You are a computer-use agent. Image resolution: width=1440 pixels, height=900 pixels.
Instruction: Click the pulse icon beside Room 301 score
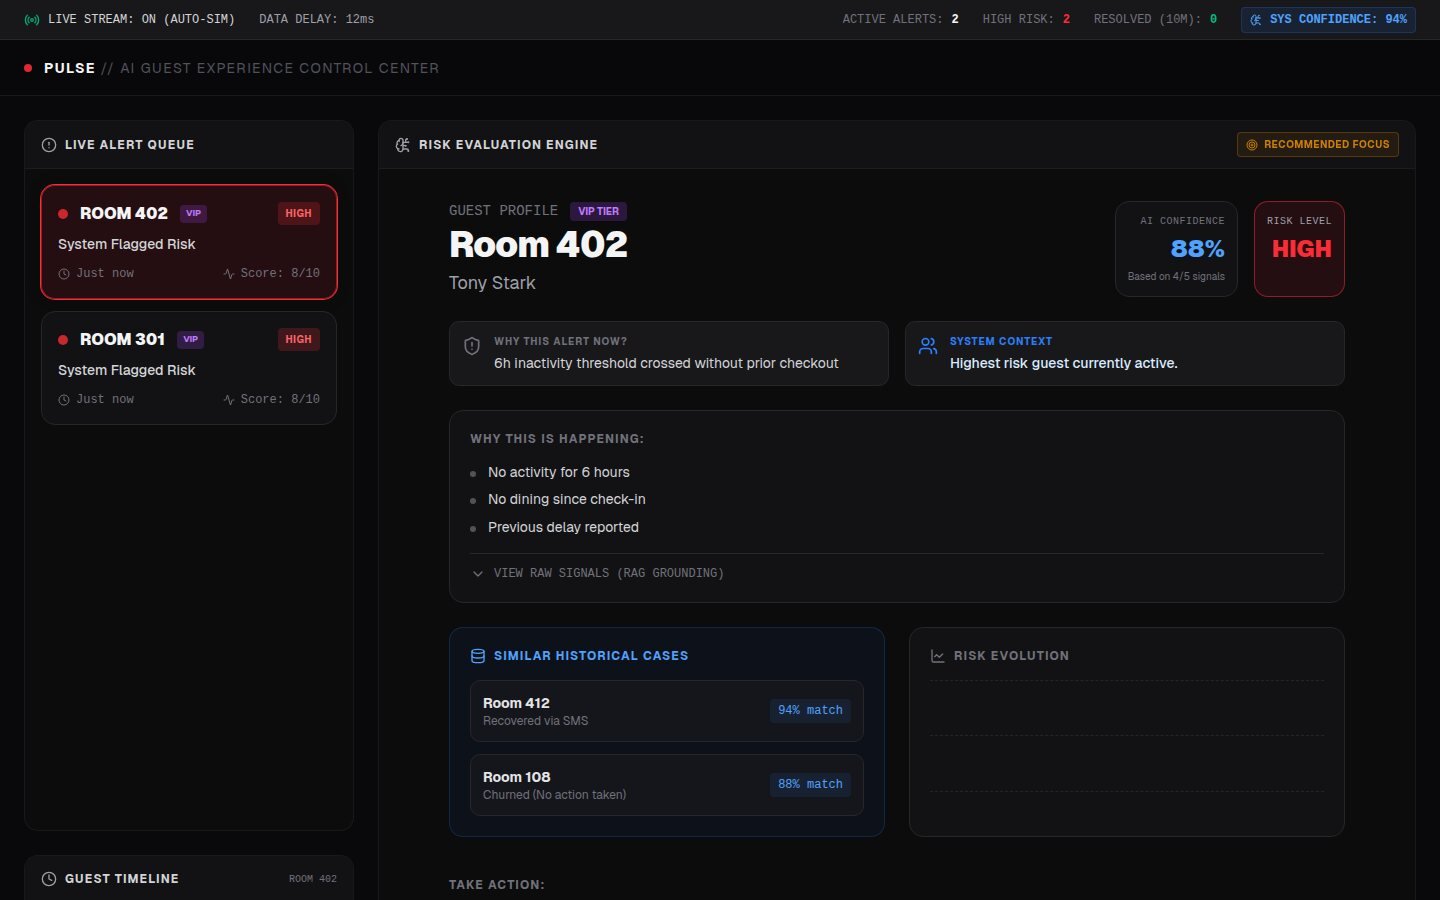point(229,400)
